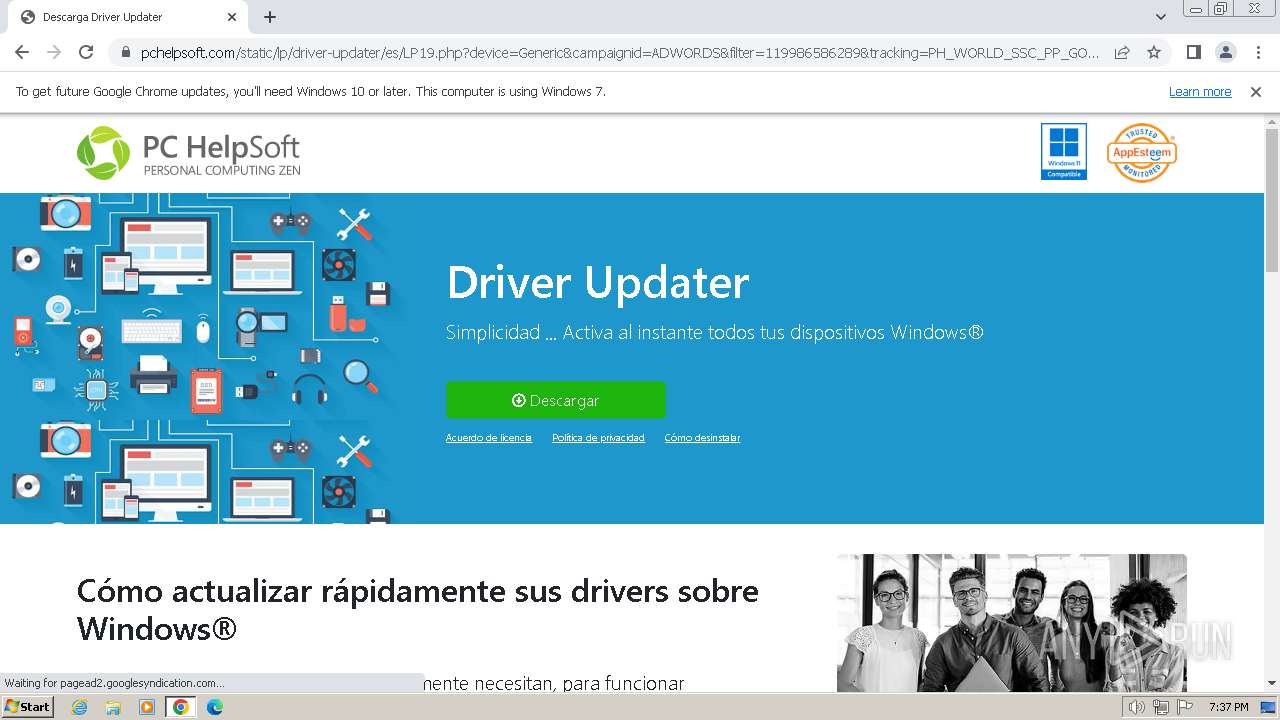Click the 7:37 PM system clock
Screen dimensions: 1280x720
(1228, 707)
